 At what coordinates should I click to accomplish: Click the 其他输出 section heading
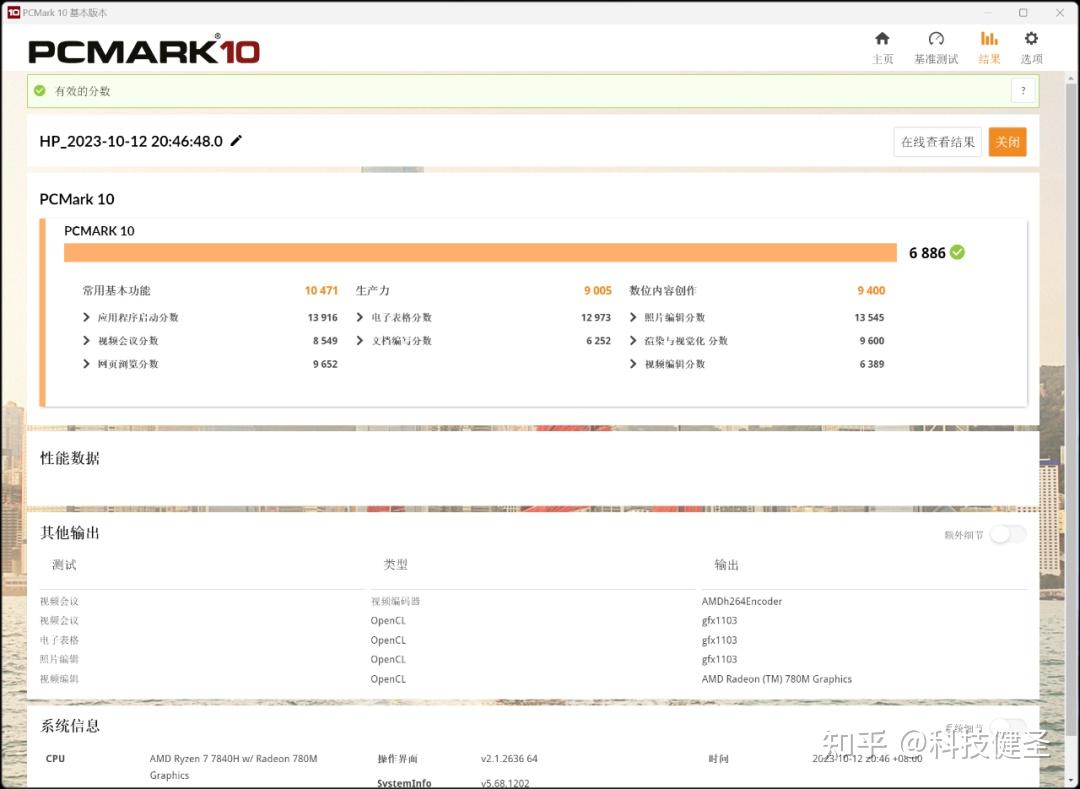70,532
